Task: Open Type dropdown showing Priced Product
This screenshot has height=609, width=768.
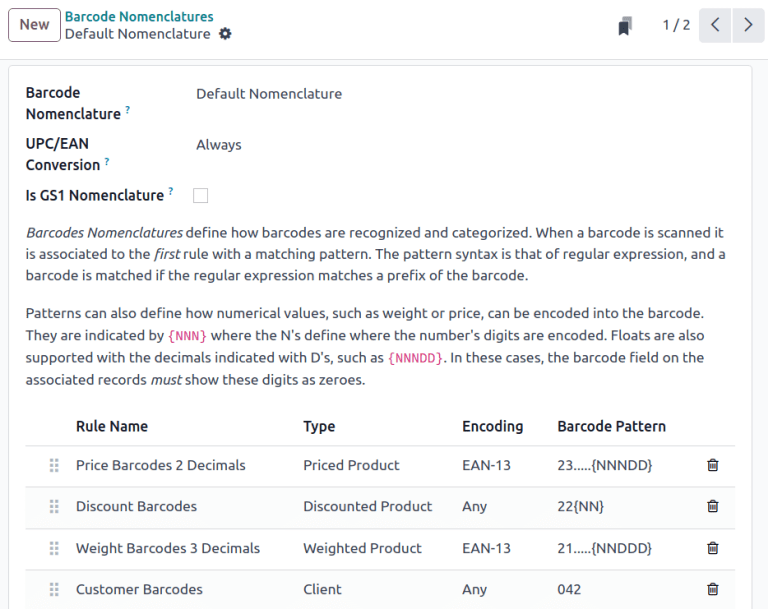Action: pos(351,465)
